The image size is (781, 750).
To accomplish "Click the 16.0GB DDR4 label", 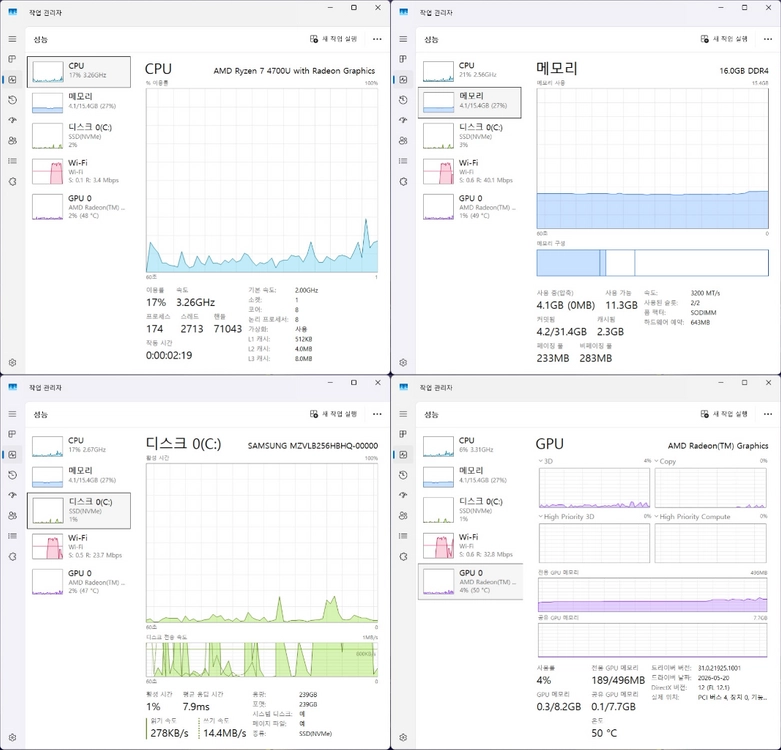I will (x=744, y=71).
